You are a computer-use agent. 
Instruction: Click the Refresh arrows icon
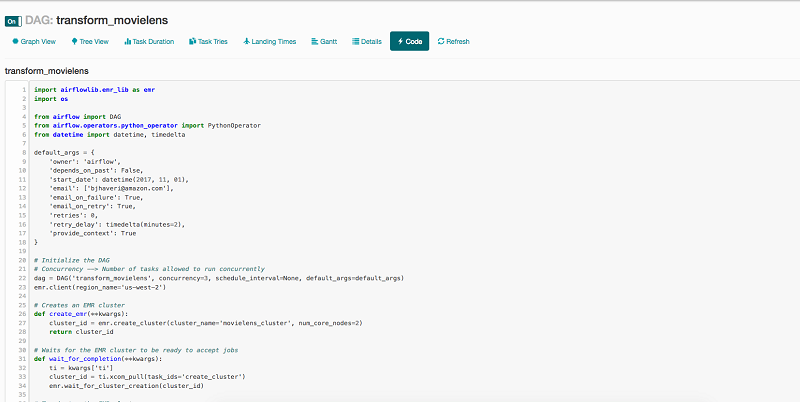pos(441,41)
